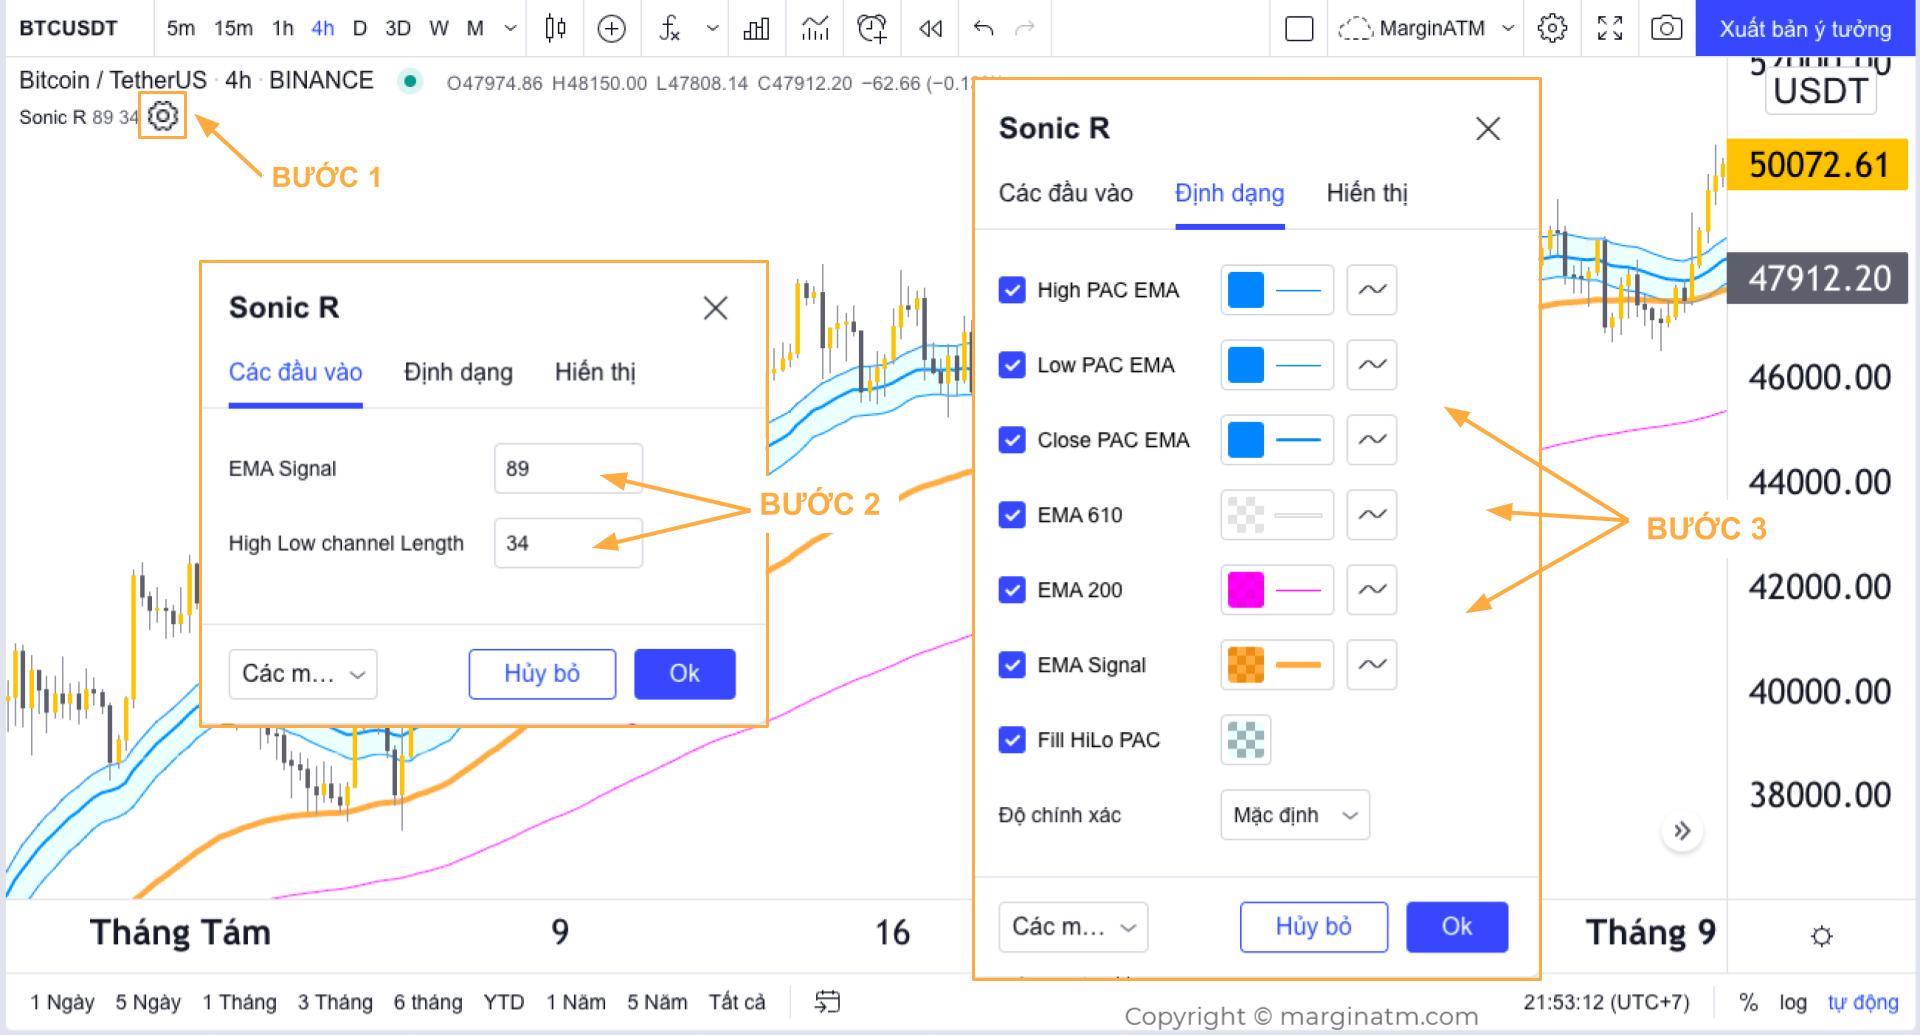Click the layout selection square icon
This screenshot has height=1035, width=1920.
[1299, 28]
